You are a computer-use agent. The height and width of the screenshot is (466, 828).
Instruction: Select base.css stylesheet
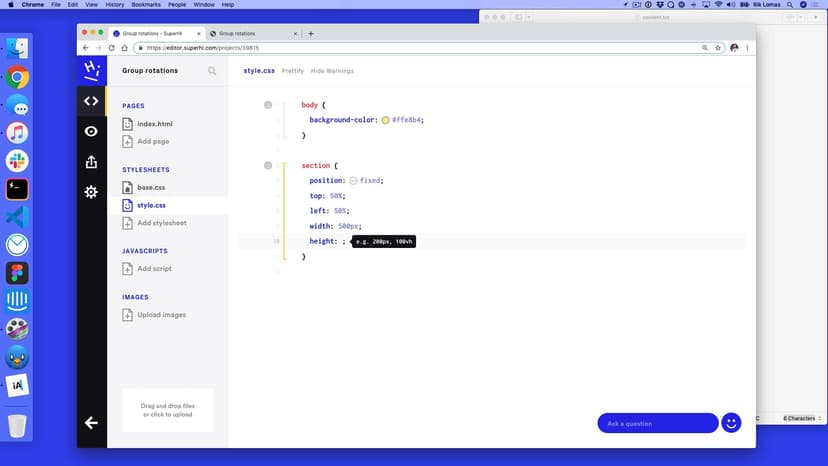[x=151, y=188]
